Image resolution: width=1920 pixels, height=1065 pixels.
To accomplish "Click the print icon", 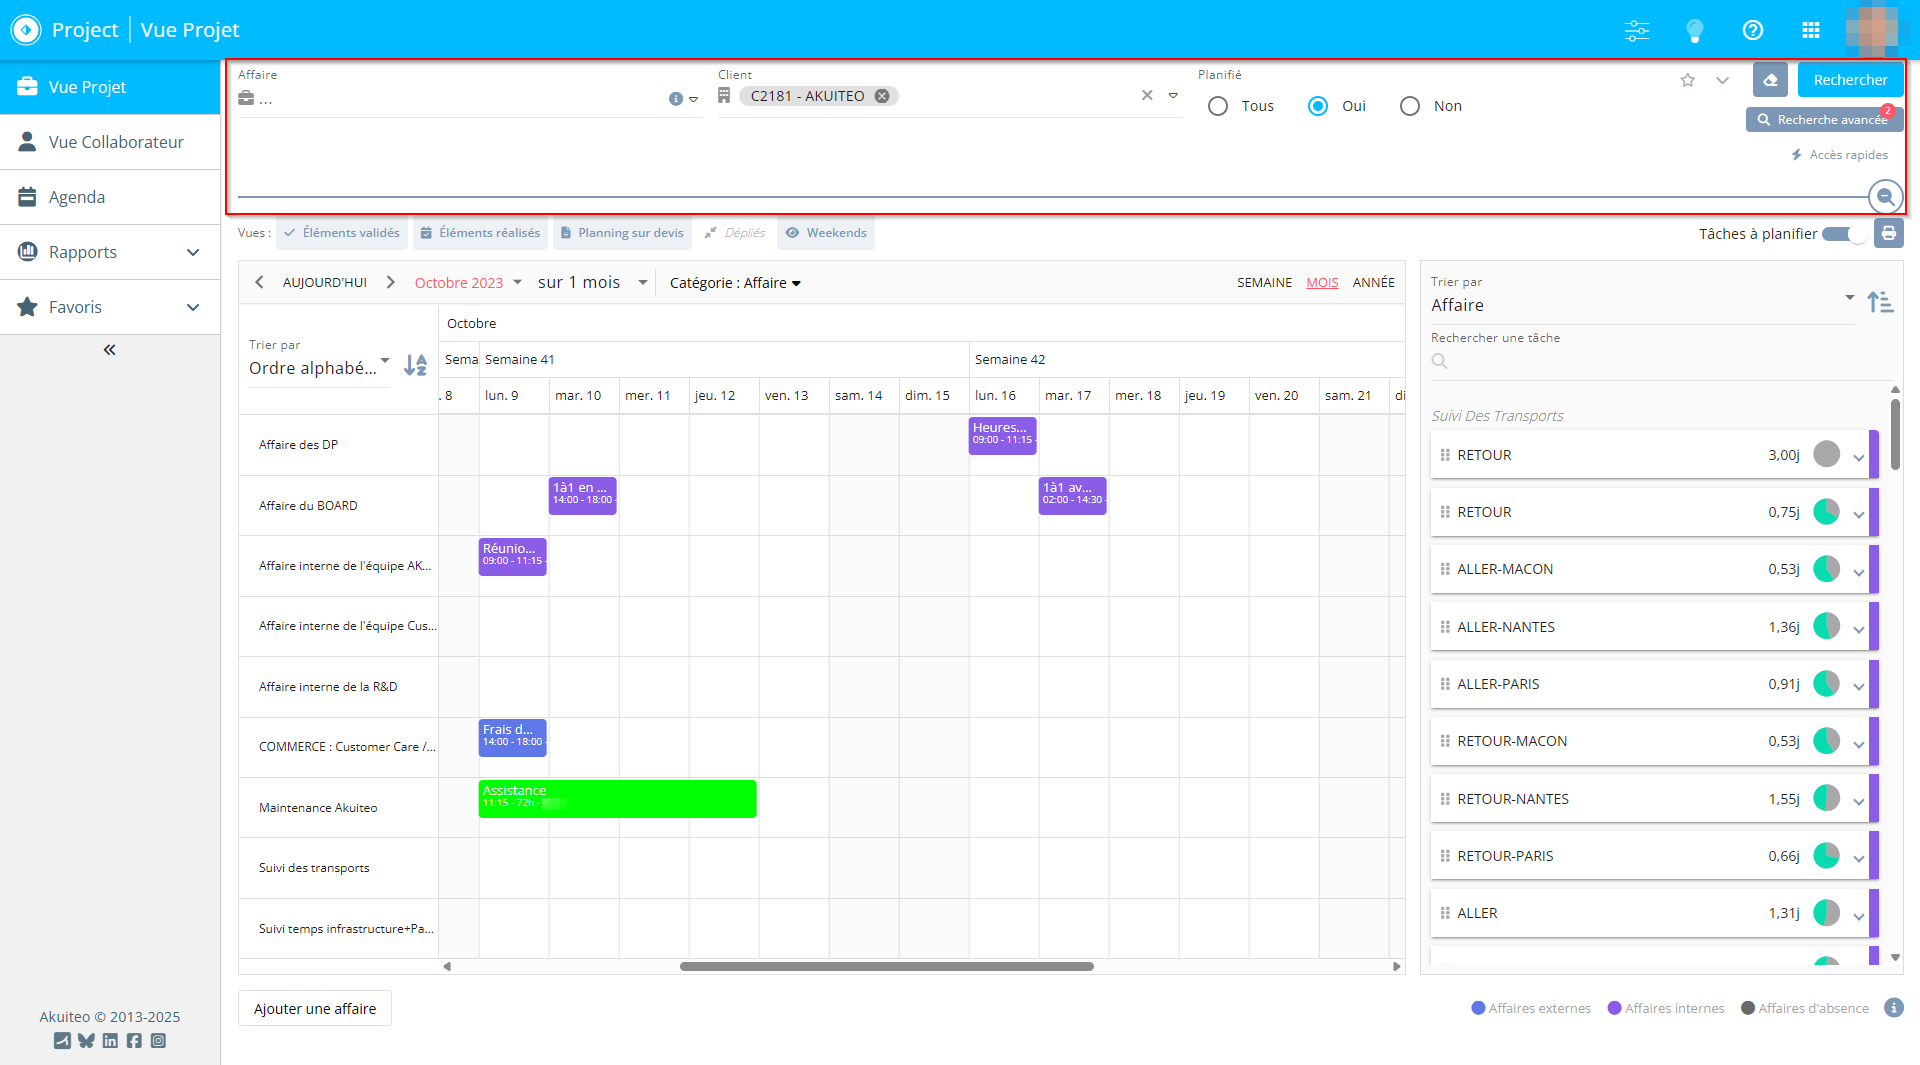I will pos(1888,233).
